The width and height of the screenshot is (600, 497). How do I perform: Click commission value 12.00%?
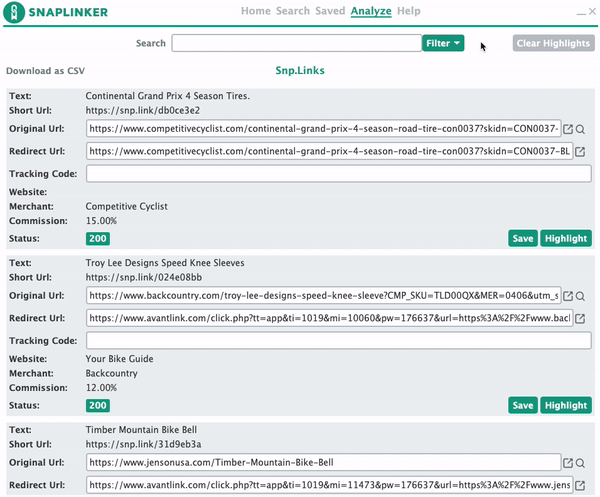coord(101,388)
